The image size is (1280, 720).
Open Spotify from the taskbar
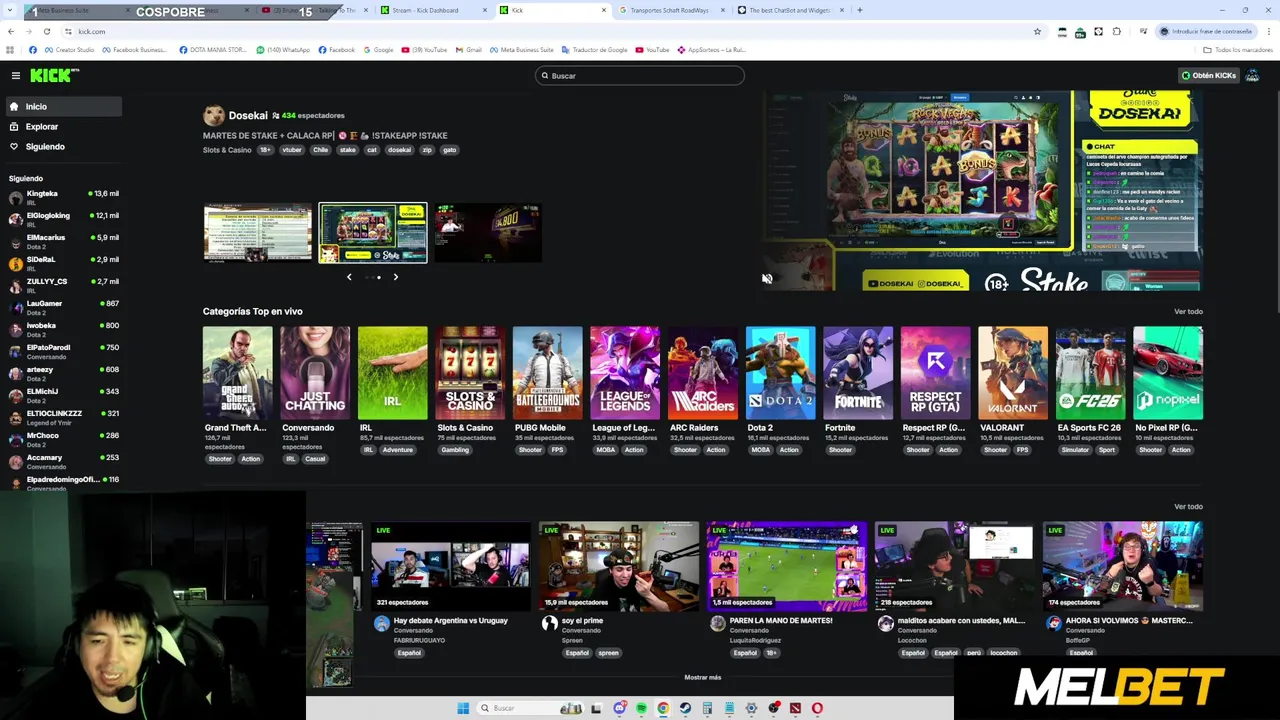click(641, 708)
